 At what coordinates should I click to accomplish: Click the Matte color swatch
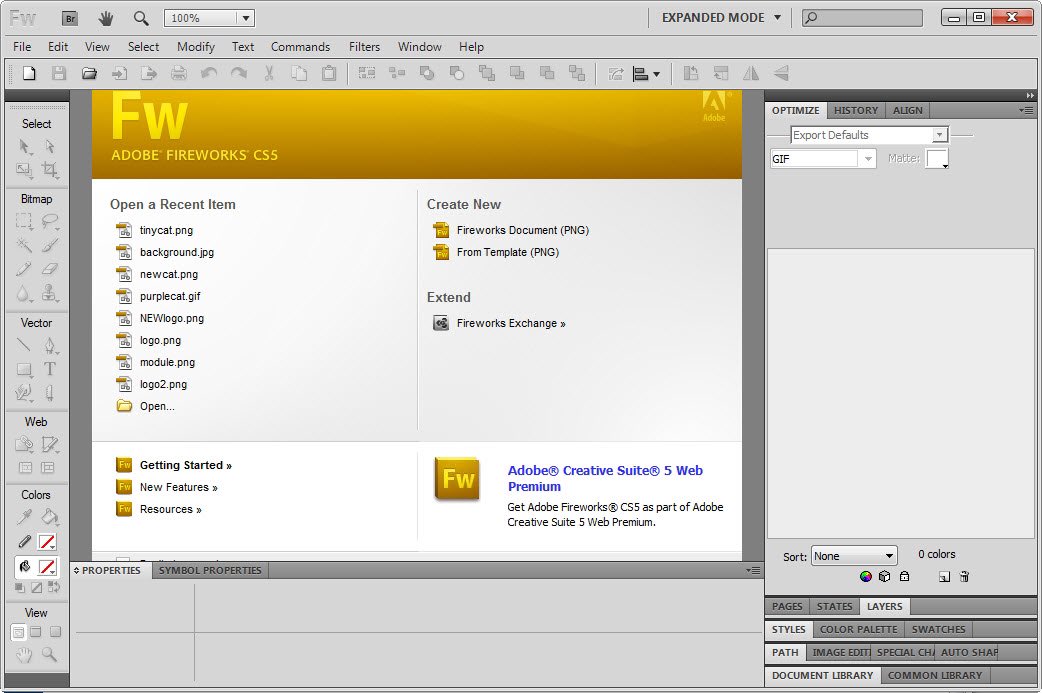click(x=936, y=159)
